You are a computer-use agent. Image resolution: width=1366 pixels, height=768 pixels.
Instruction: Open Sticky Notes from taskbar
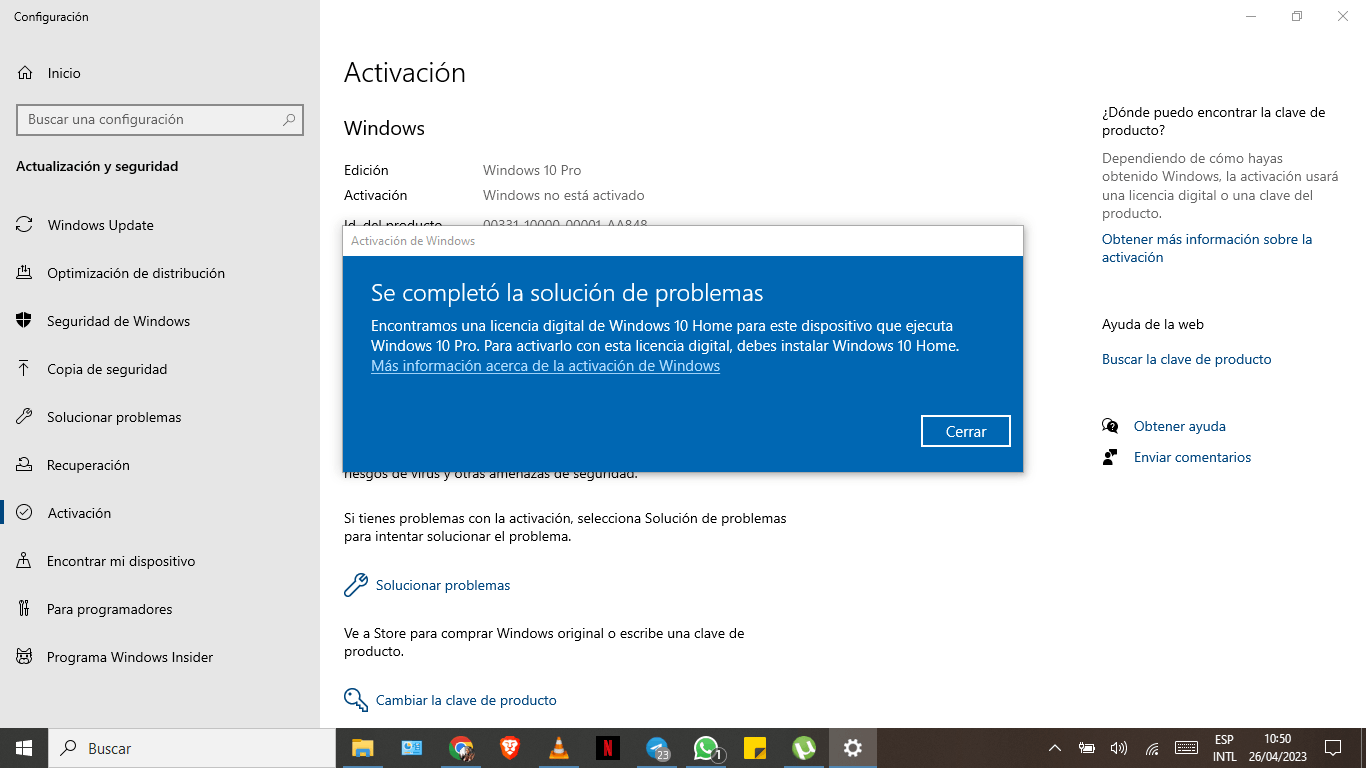pyautogui.click(x=755, y=748)
